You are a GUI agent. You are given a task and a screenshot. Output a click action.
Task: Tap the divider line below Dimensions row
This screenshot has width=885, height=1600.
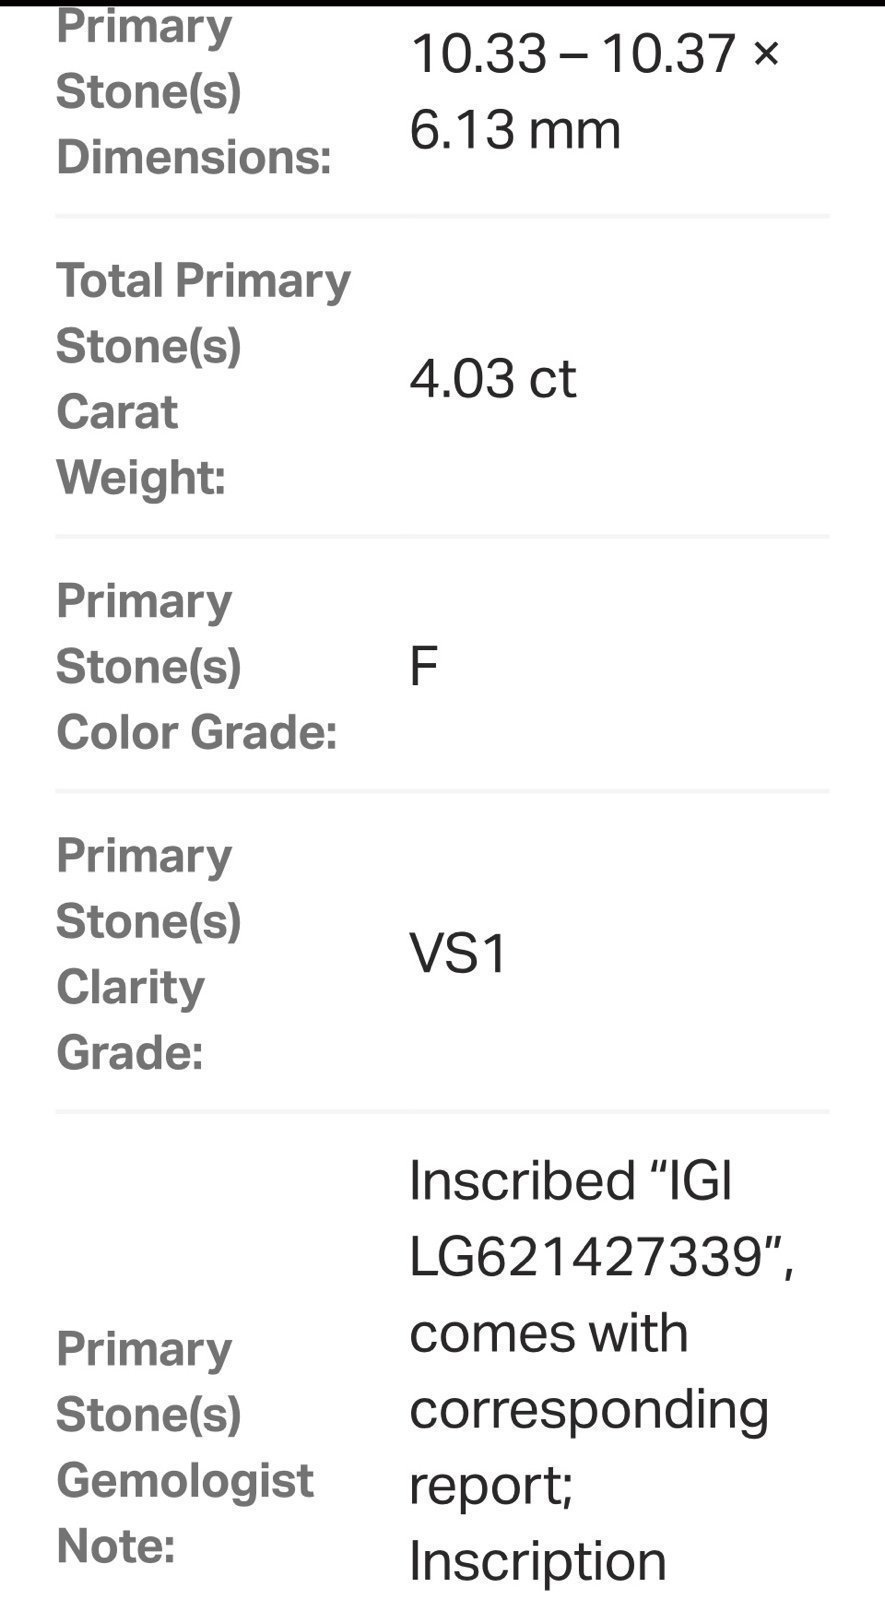pos(442,216)
